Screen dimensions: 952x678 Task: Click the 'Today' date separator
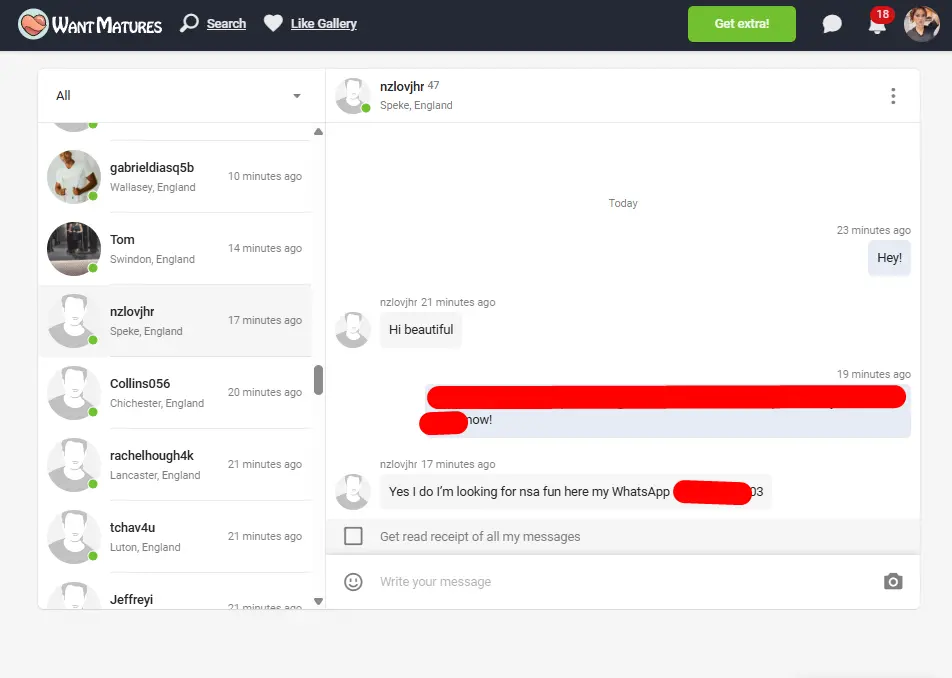click(623, 203)
